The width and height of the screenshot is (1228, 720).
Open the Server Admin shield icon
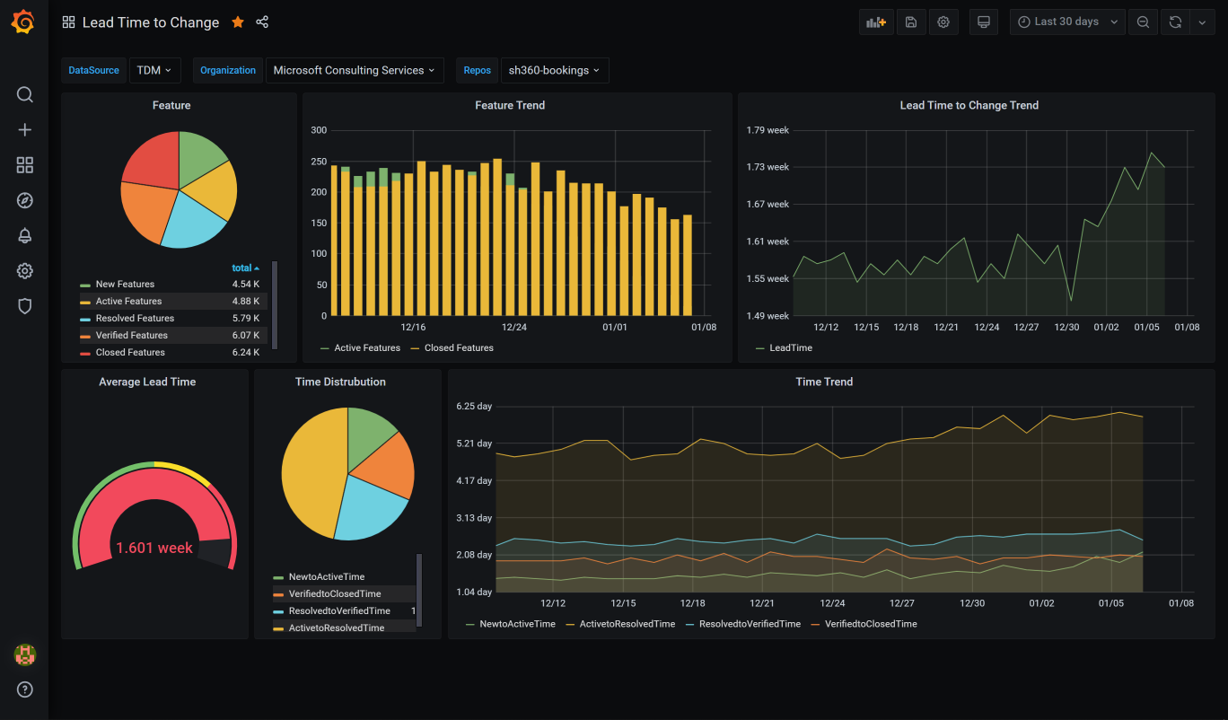click(25, 306)
